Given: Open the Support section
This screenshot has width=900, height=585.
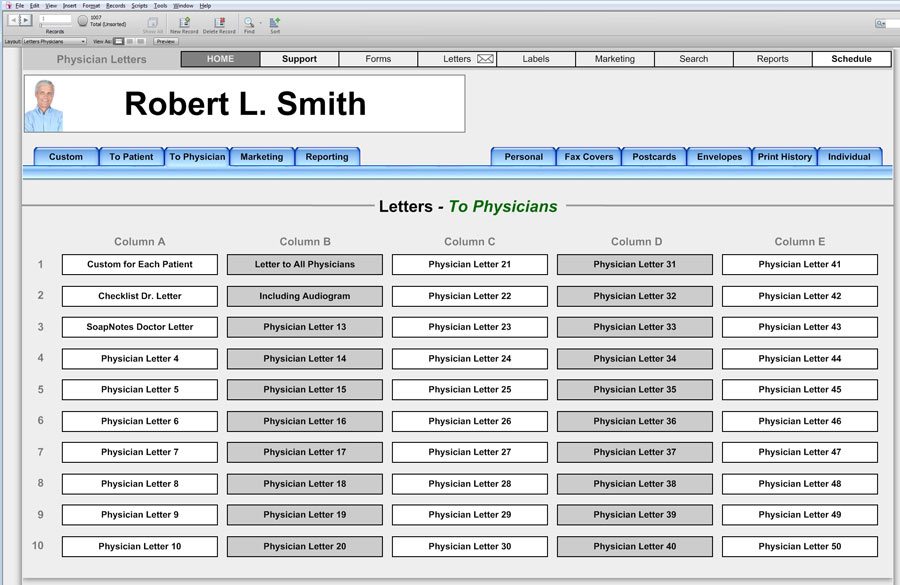Looking at the screenshot, I should [299, 59].
